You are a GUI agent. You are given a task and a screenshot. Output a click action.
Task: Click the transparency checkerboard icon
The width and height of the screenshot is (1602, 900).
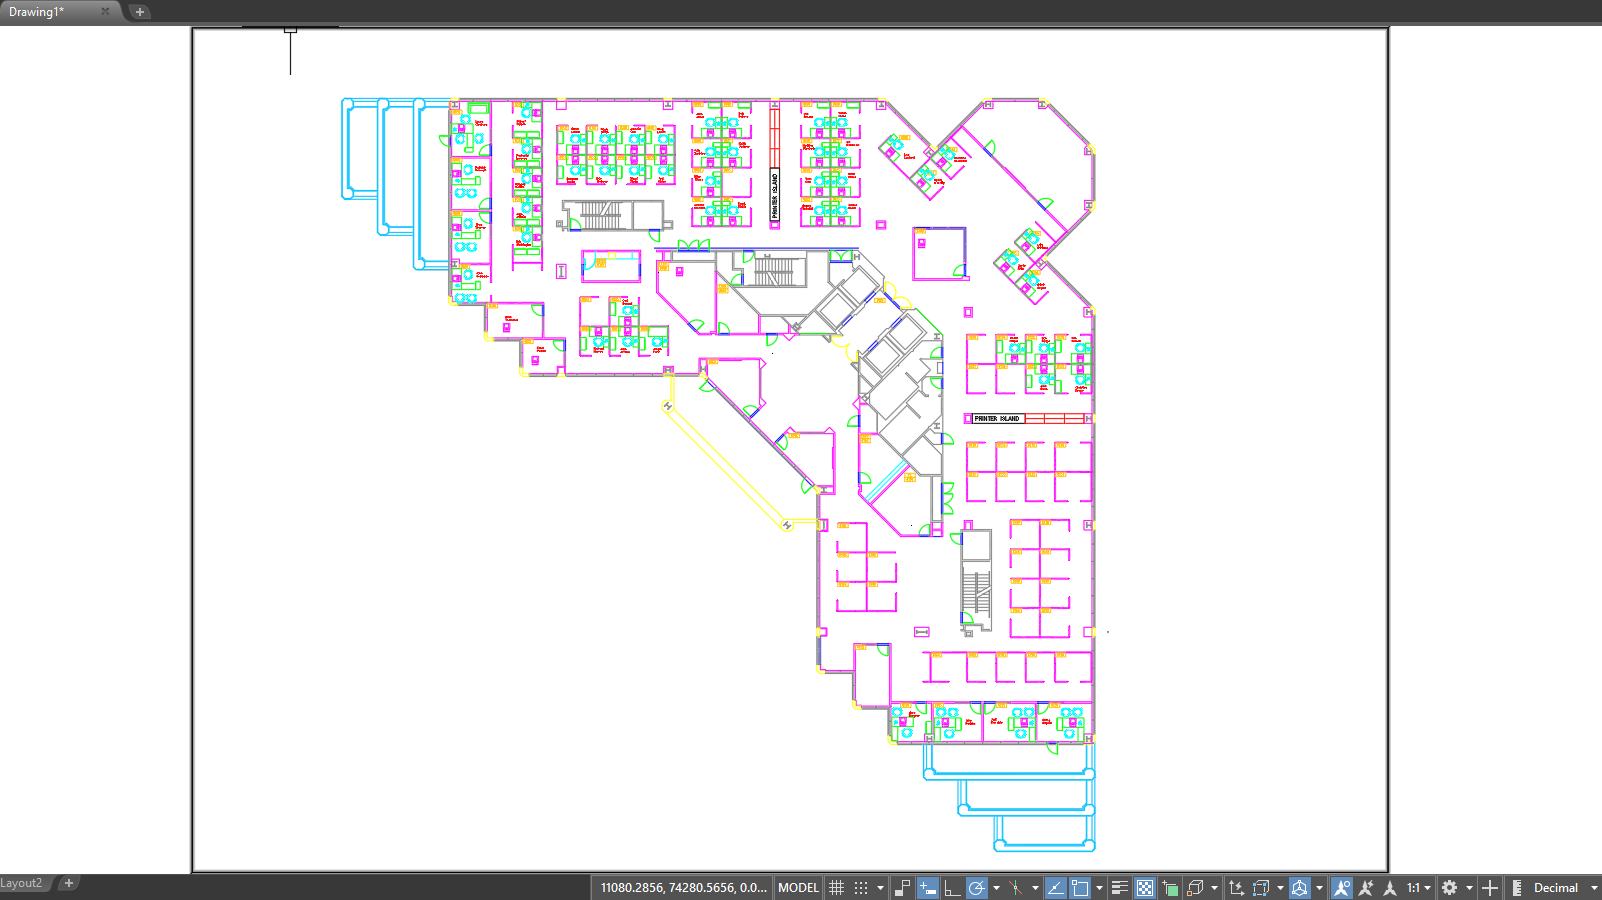[1145, 888]
